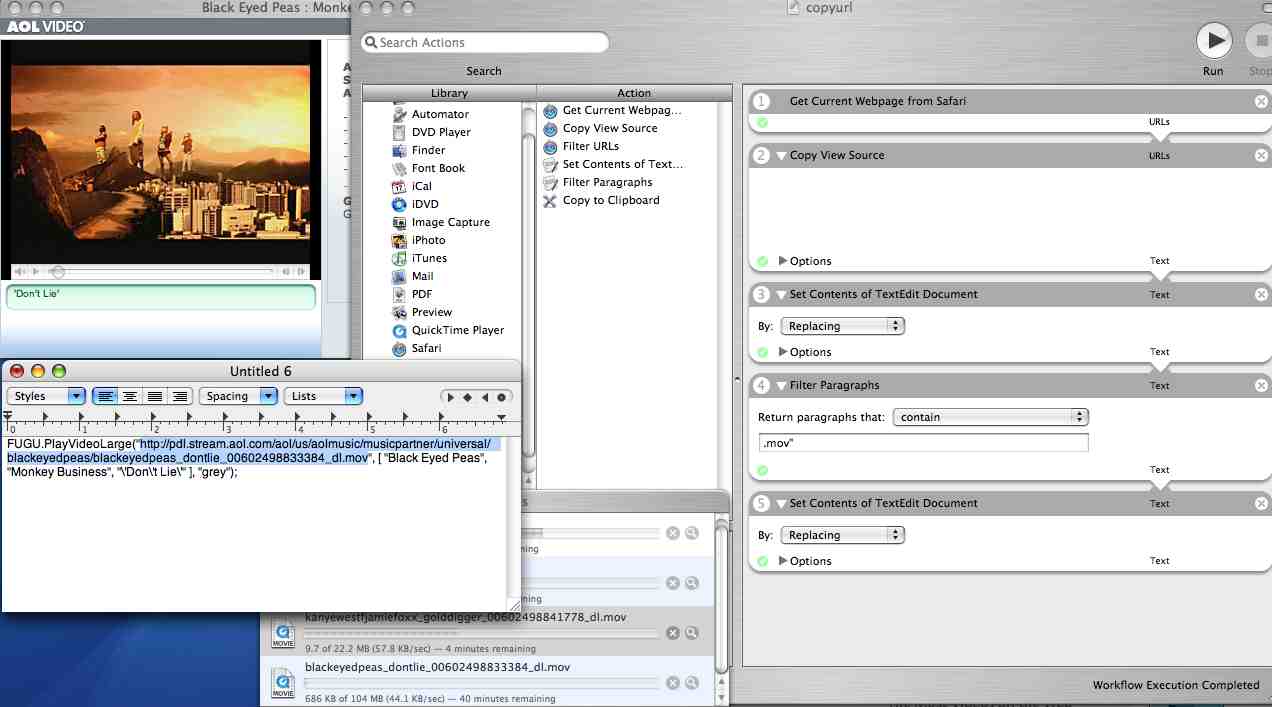Remove Get Current Webpage from Safari action
This screenshot has height=707, width=1272.
point(1261,101)
